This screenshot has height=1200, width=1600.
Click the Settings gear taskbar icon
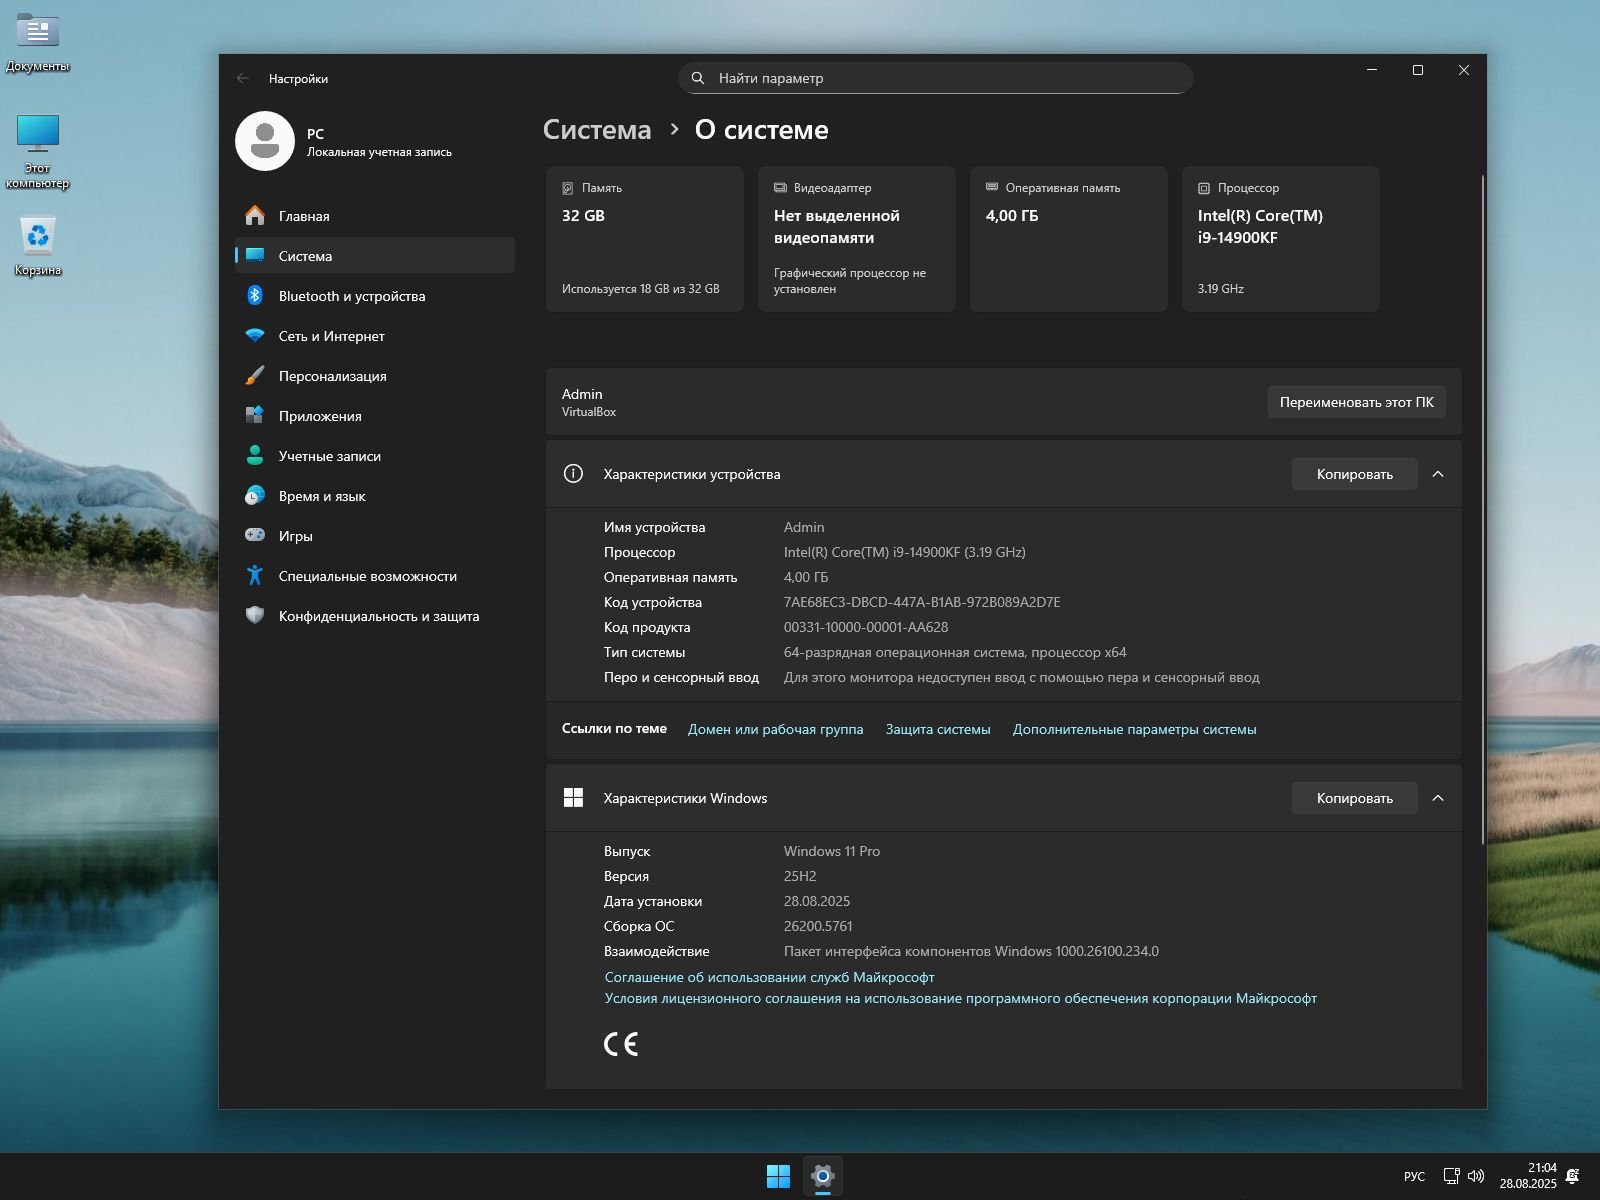click(823, 1176)
